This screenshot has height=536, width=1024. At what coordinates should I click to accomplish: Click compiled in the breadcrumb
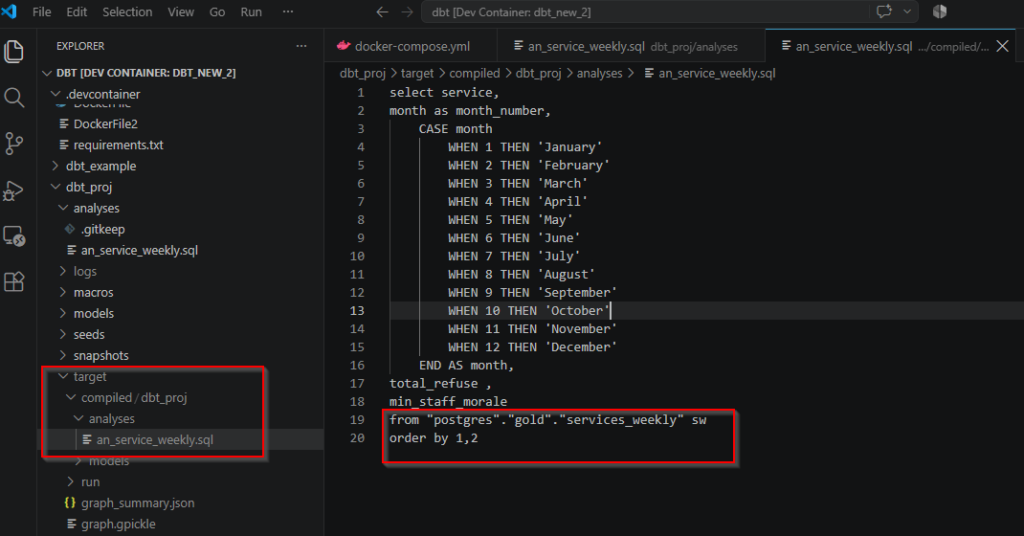click(x=474, y=73)
